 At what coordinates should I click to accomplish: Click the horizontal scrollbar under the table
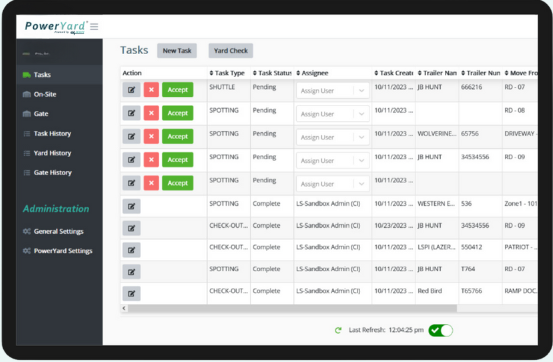[292, 308]
